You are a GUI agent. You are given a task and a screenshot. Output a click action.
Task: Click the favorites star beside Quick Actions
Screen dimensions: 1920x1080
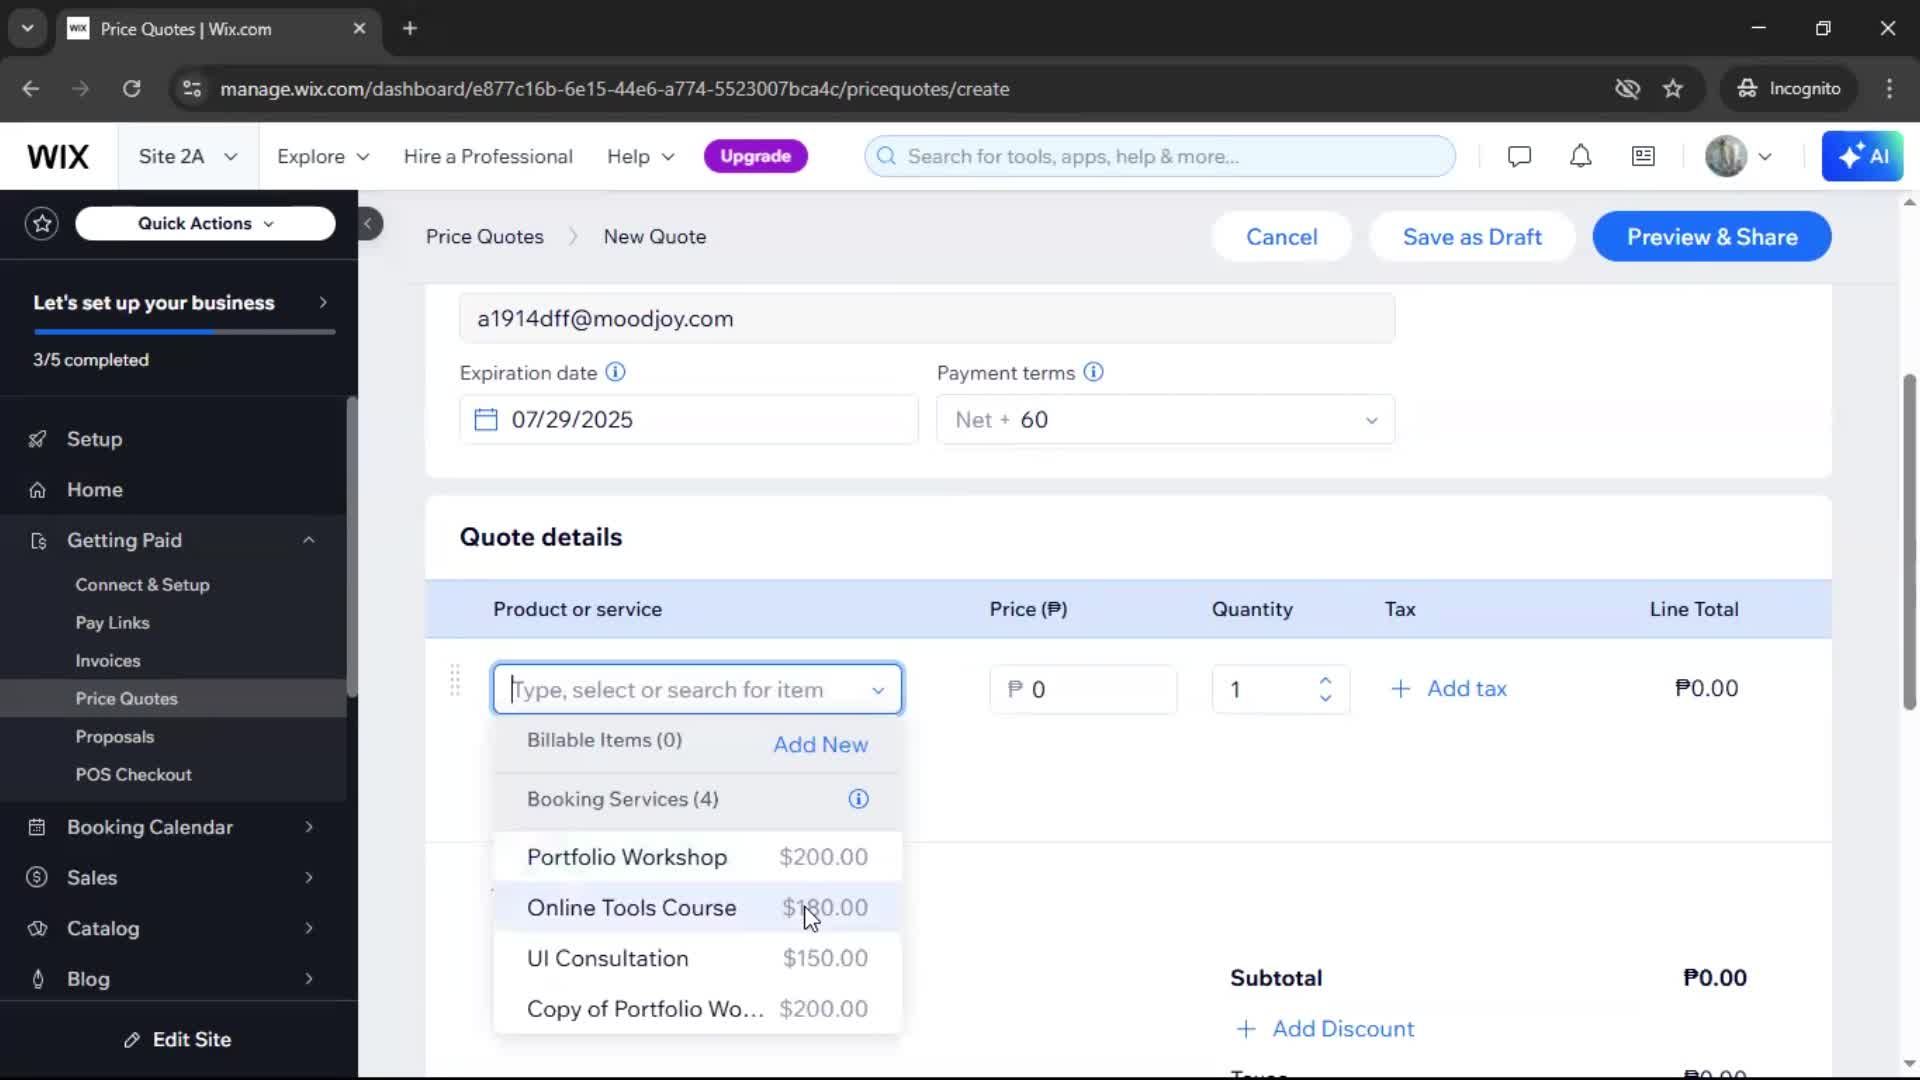42,223
